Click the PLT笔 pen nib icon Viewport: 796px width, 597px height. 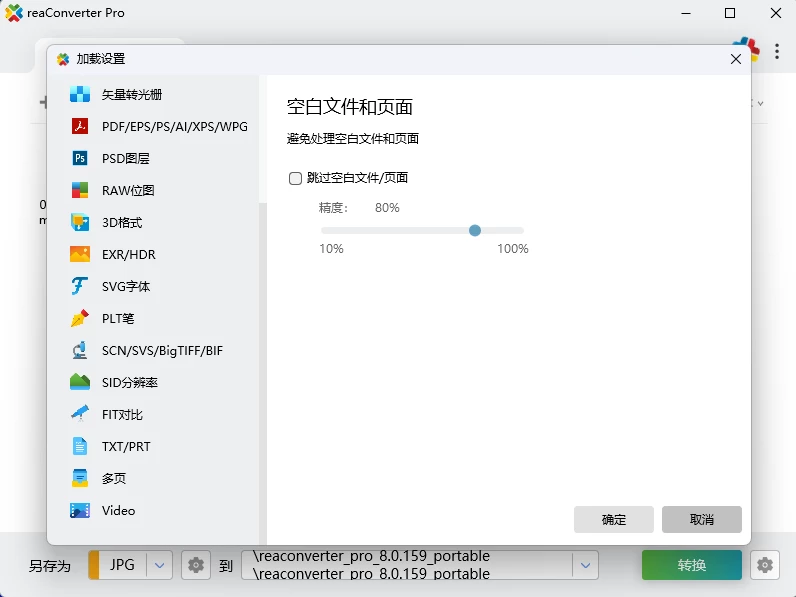[80, 318]
